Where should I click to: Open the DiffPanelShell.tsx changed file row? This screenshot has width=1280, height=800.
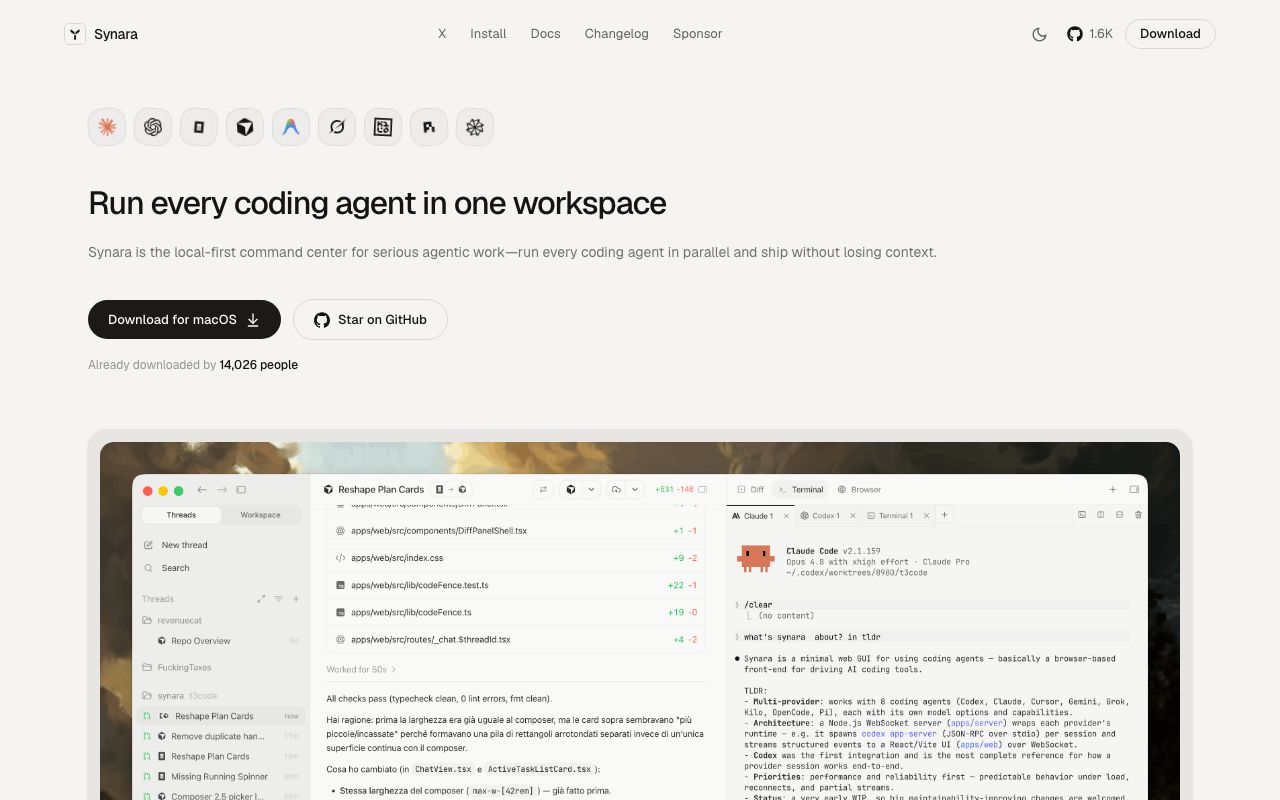tap(516, 531)
